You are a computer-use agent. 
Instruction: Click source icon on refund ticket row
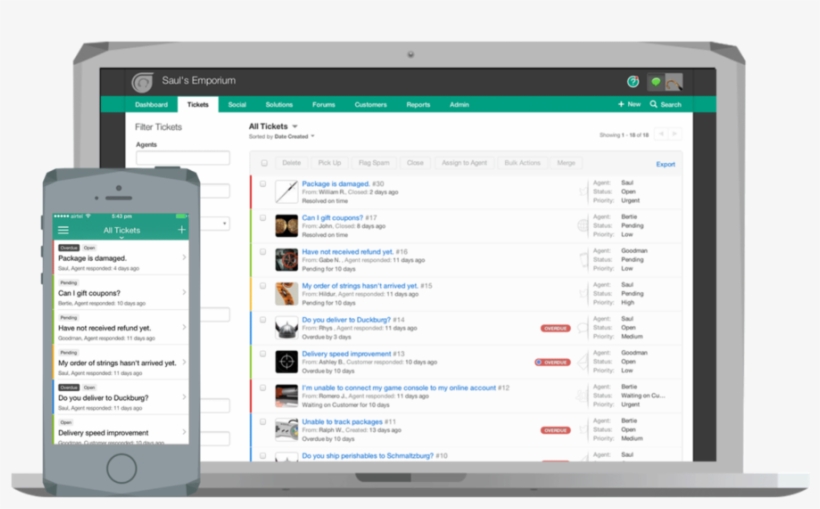[x=583, y=259]
